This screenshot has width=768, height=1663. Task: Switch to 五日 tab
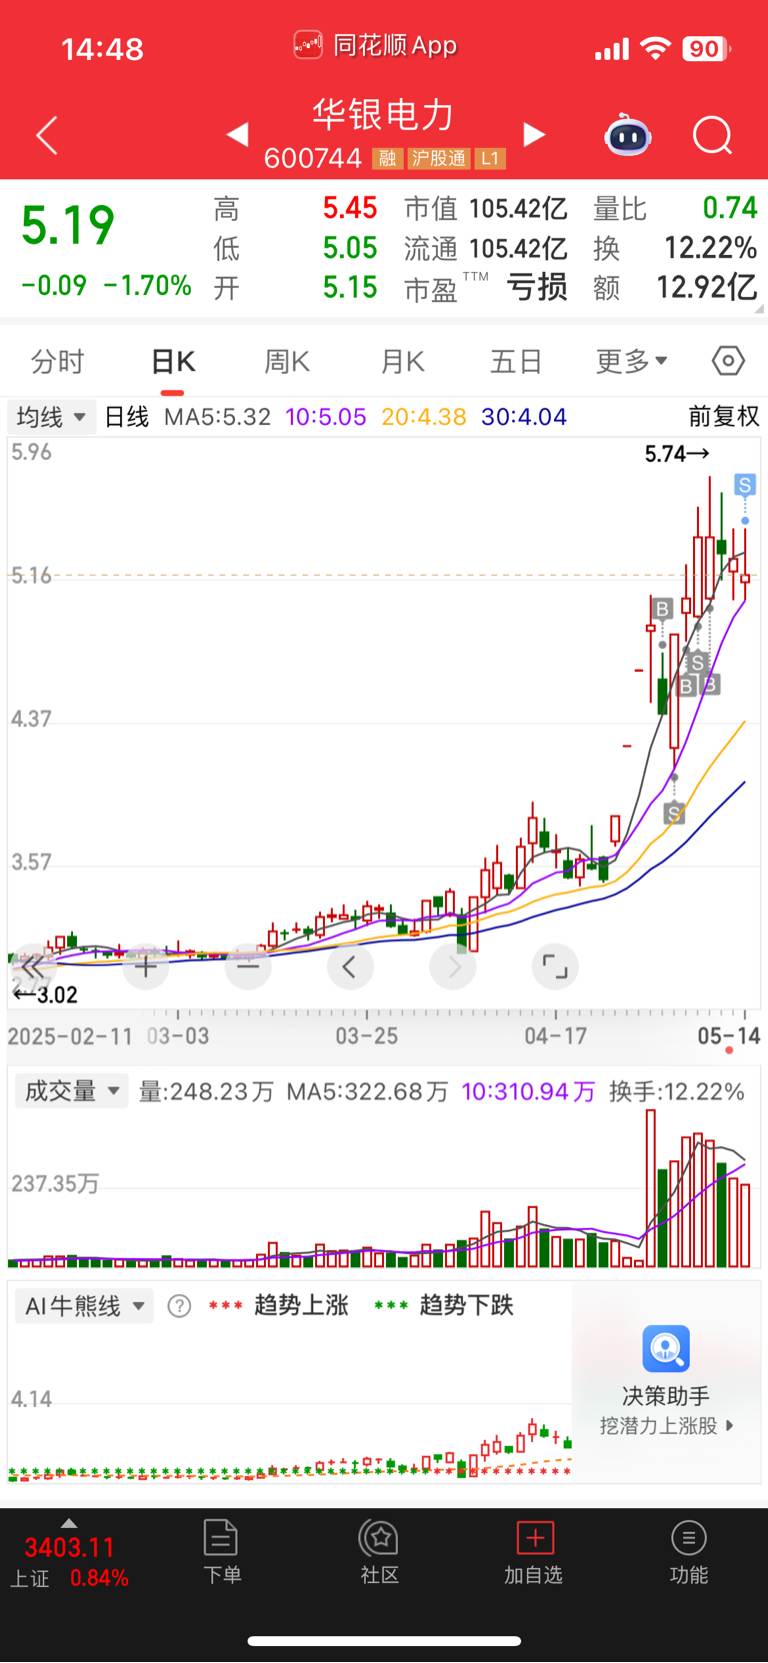pos(516,361)
